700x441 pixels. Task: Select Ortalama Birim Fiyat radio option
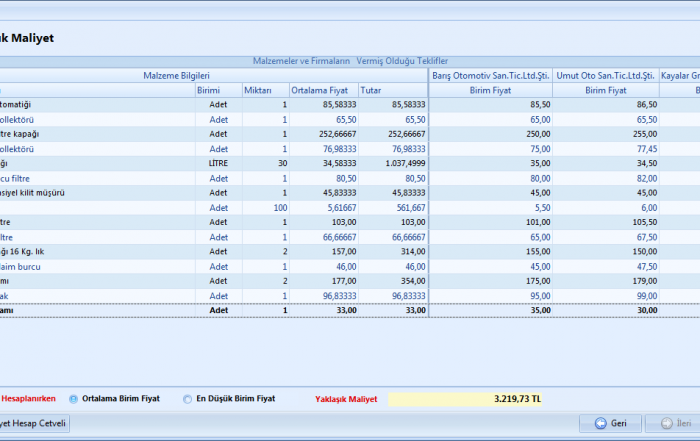click(x=73, y=399)
